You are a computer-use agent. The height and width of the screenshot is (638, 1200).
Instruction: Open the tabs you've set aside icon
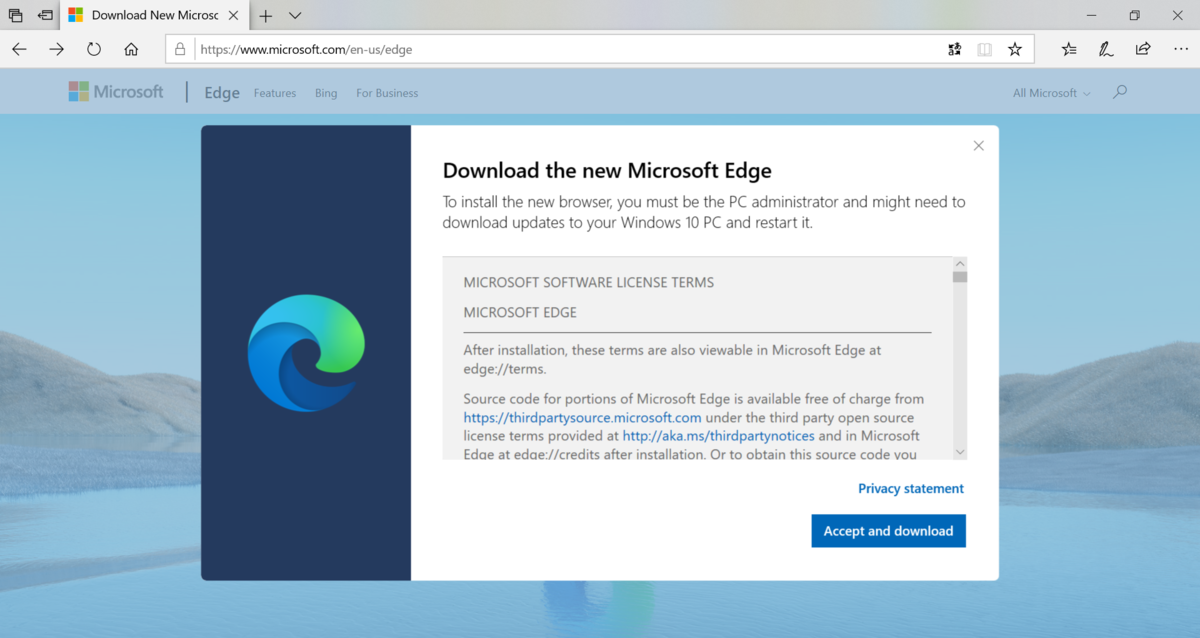coord(15,15)
